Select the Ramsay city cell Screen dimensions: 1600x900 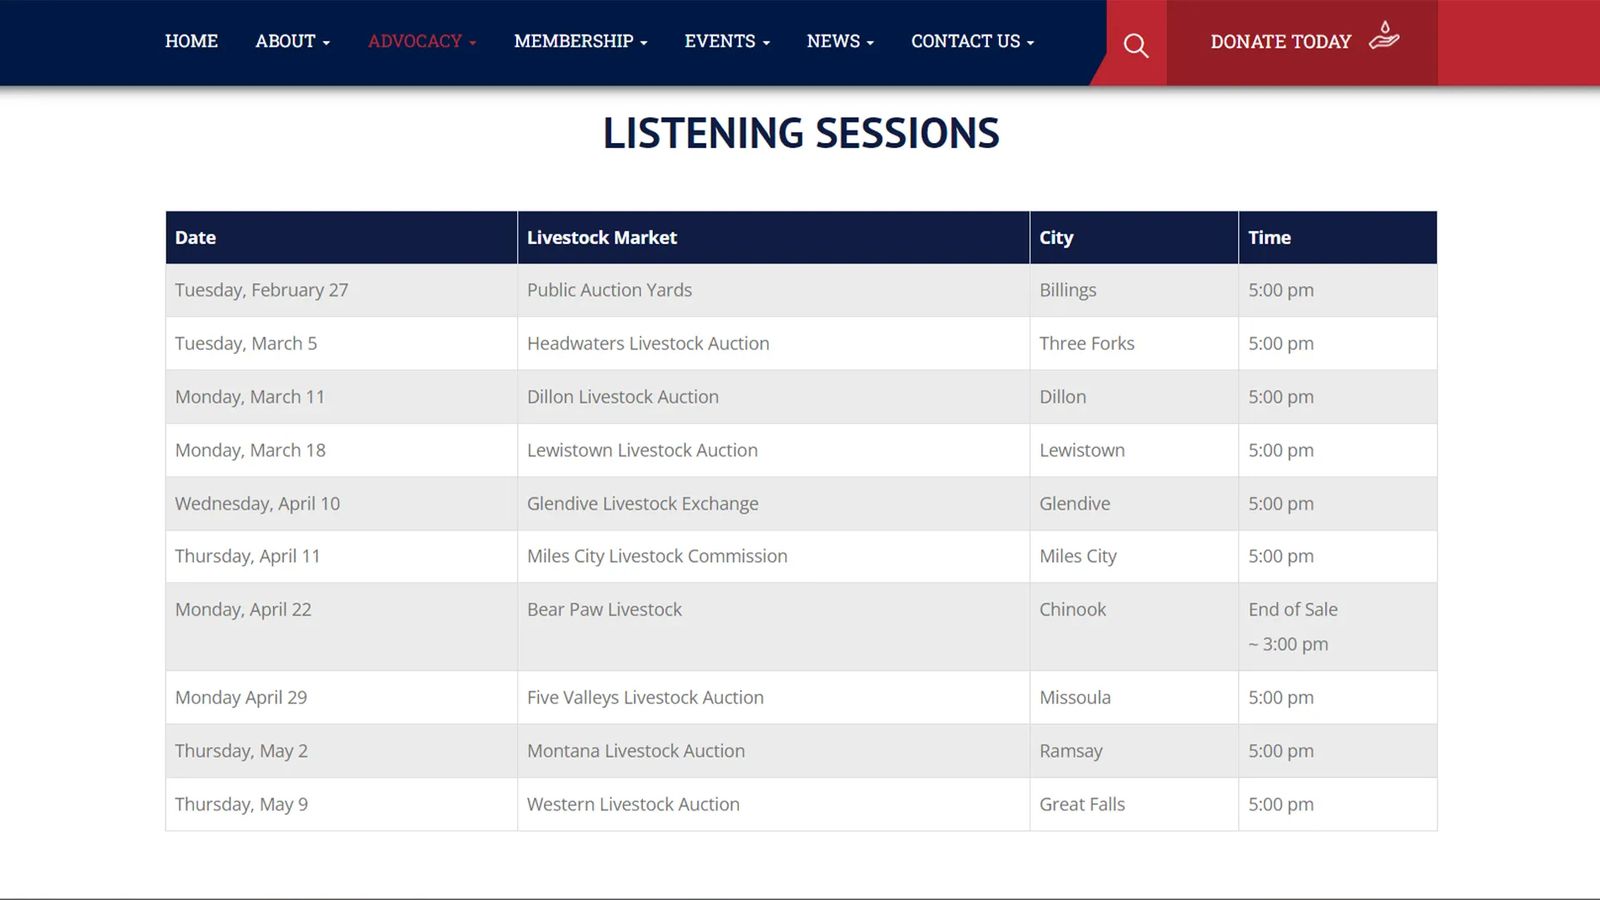(1134, 751)
